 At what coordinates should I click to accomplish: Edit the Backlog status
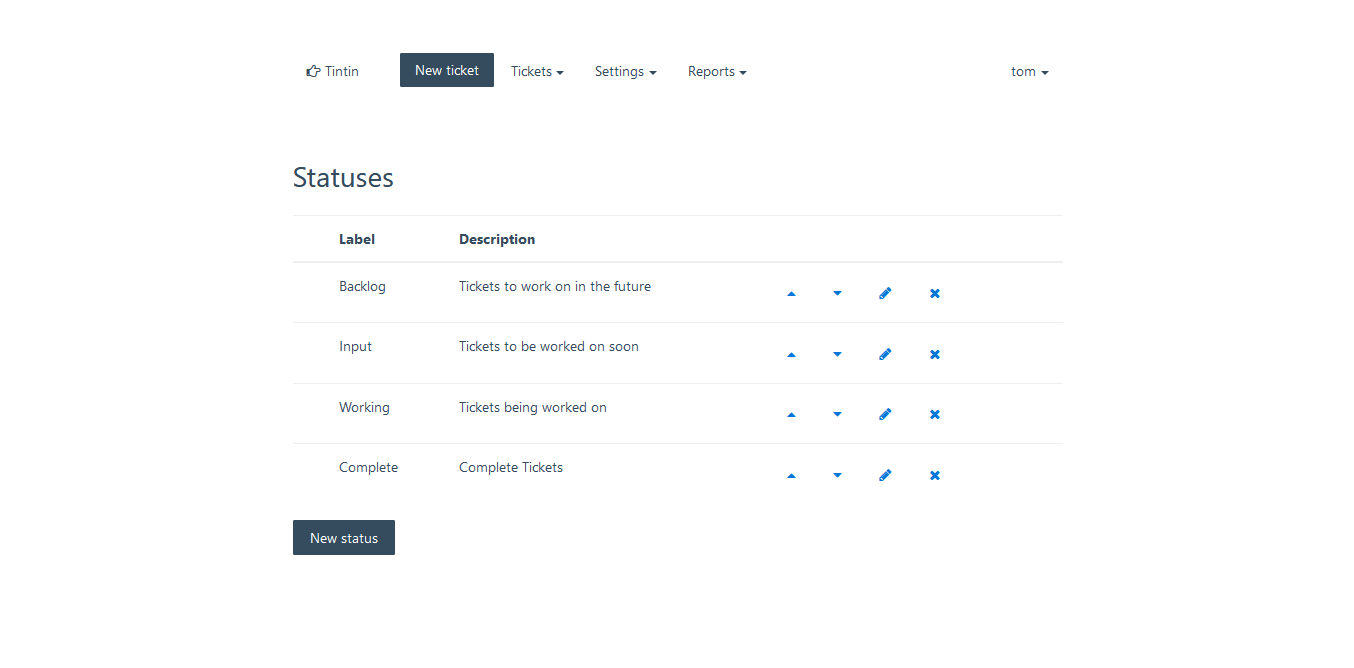pyautogui.click(x=885, y=294)
